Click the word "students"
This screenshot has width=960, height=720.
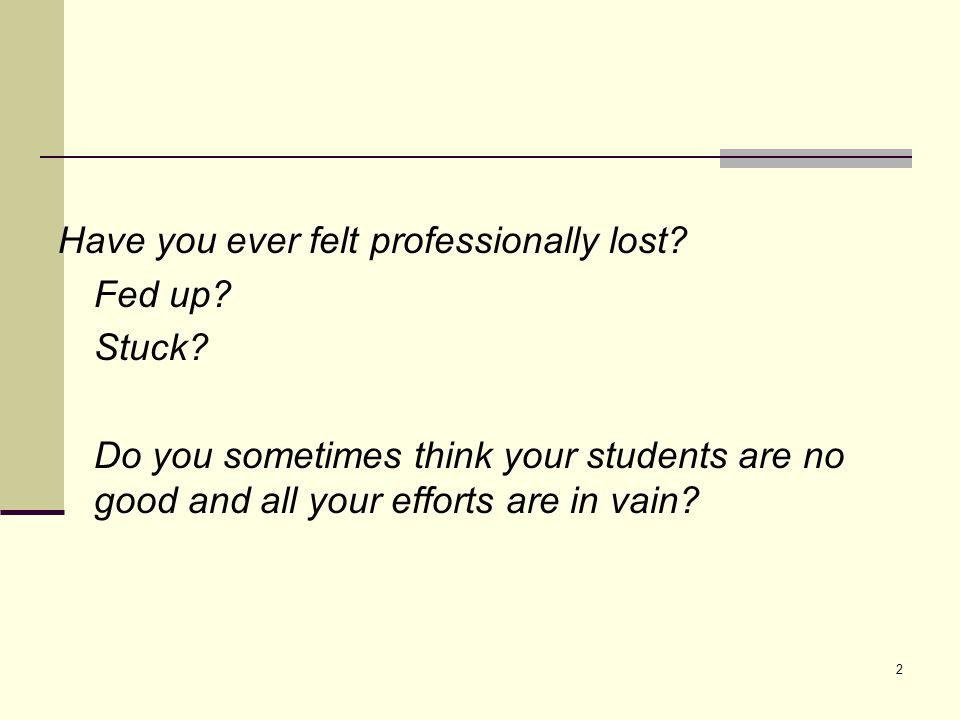(x=657, y=456)
